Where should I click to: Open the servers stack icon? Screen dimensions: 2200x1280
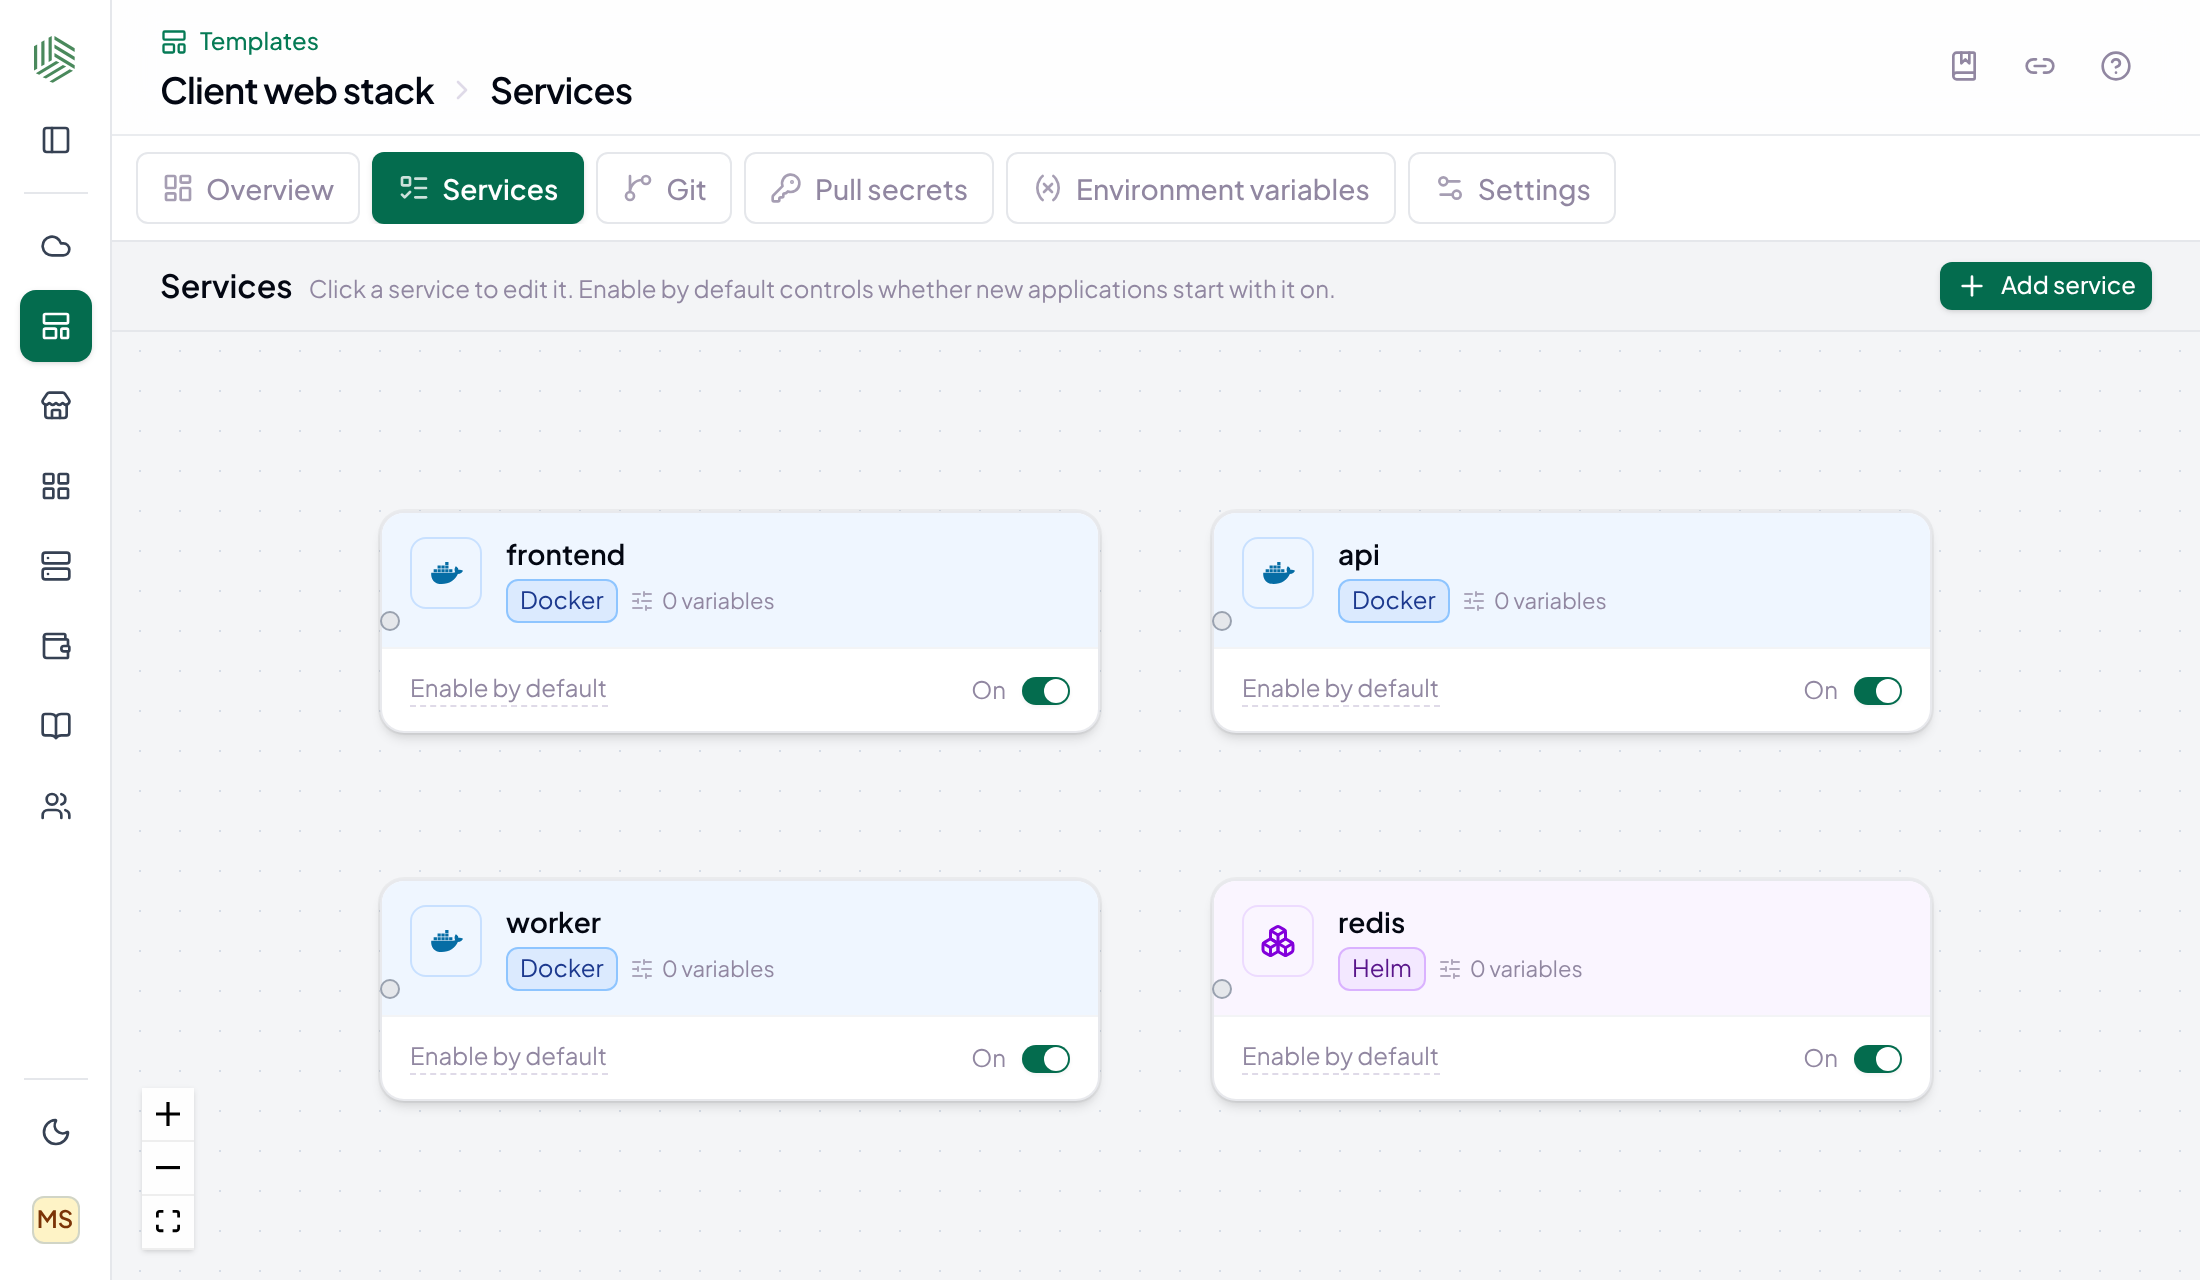coord(56,566)
